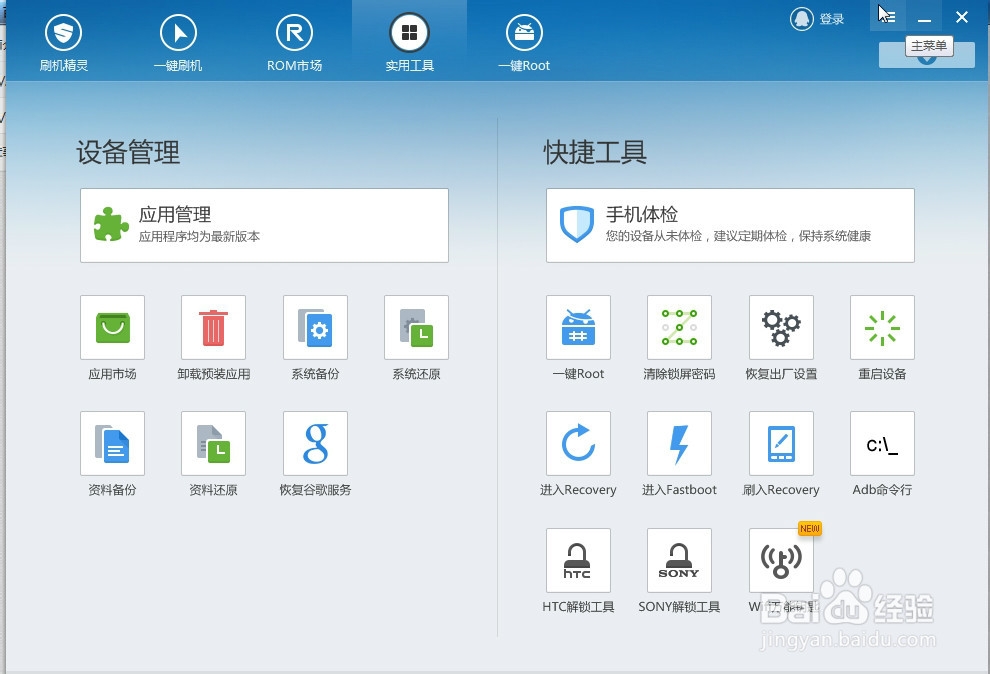Click the 一键Root Android icon in 快捷工具

578,328
